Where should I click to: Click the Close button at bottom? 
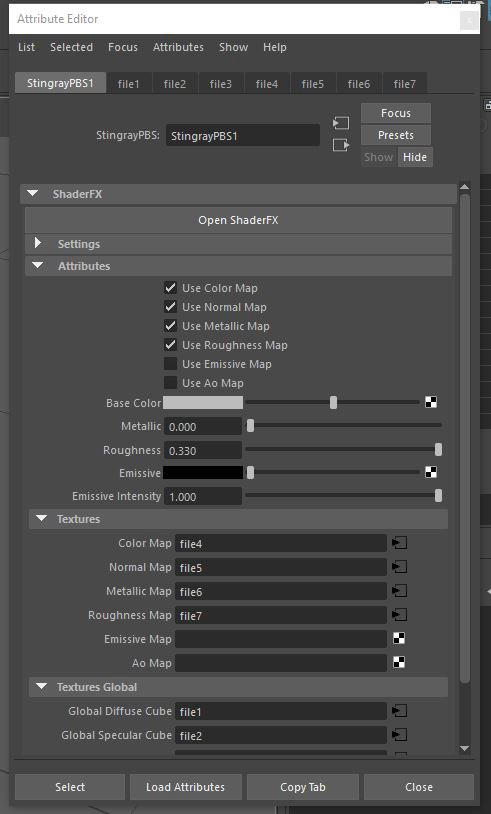[x=419, y=787]
